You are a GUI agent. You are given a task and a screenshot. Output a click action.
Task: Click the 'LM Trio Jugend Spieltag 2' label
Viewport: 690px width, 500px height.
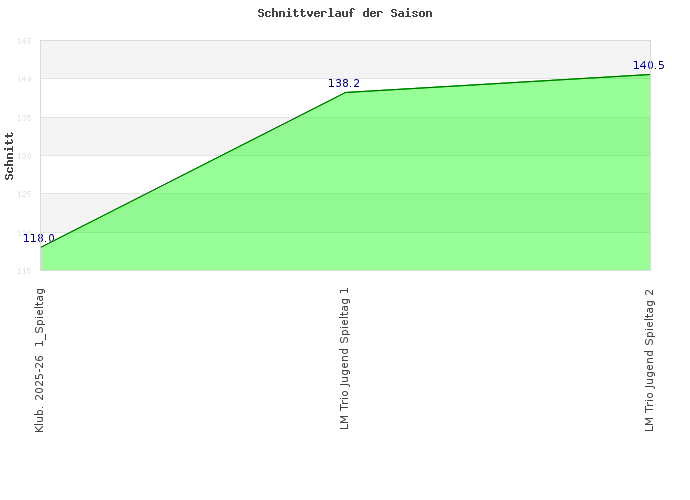(x=650, y=359)
